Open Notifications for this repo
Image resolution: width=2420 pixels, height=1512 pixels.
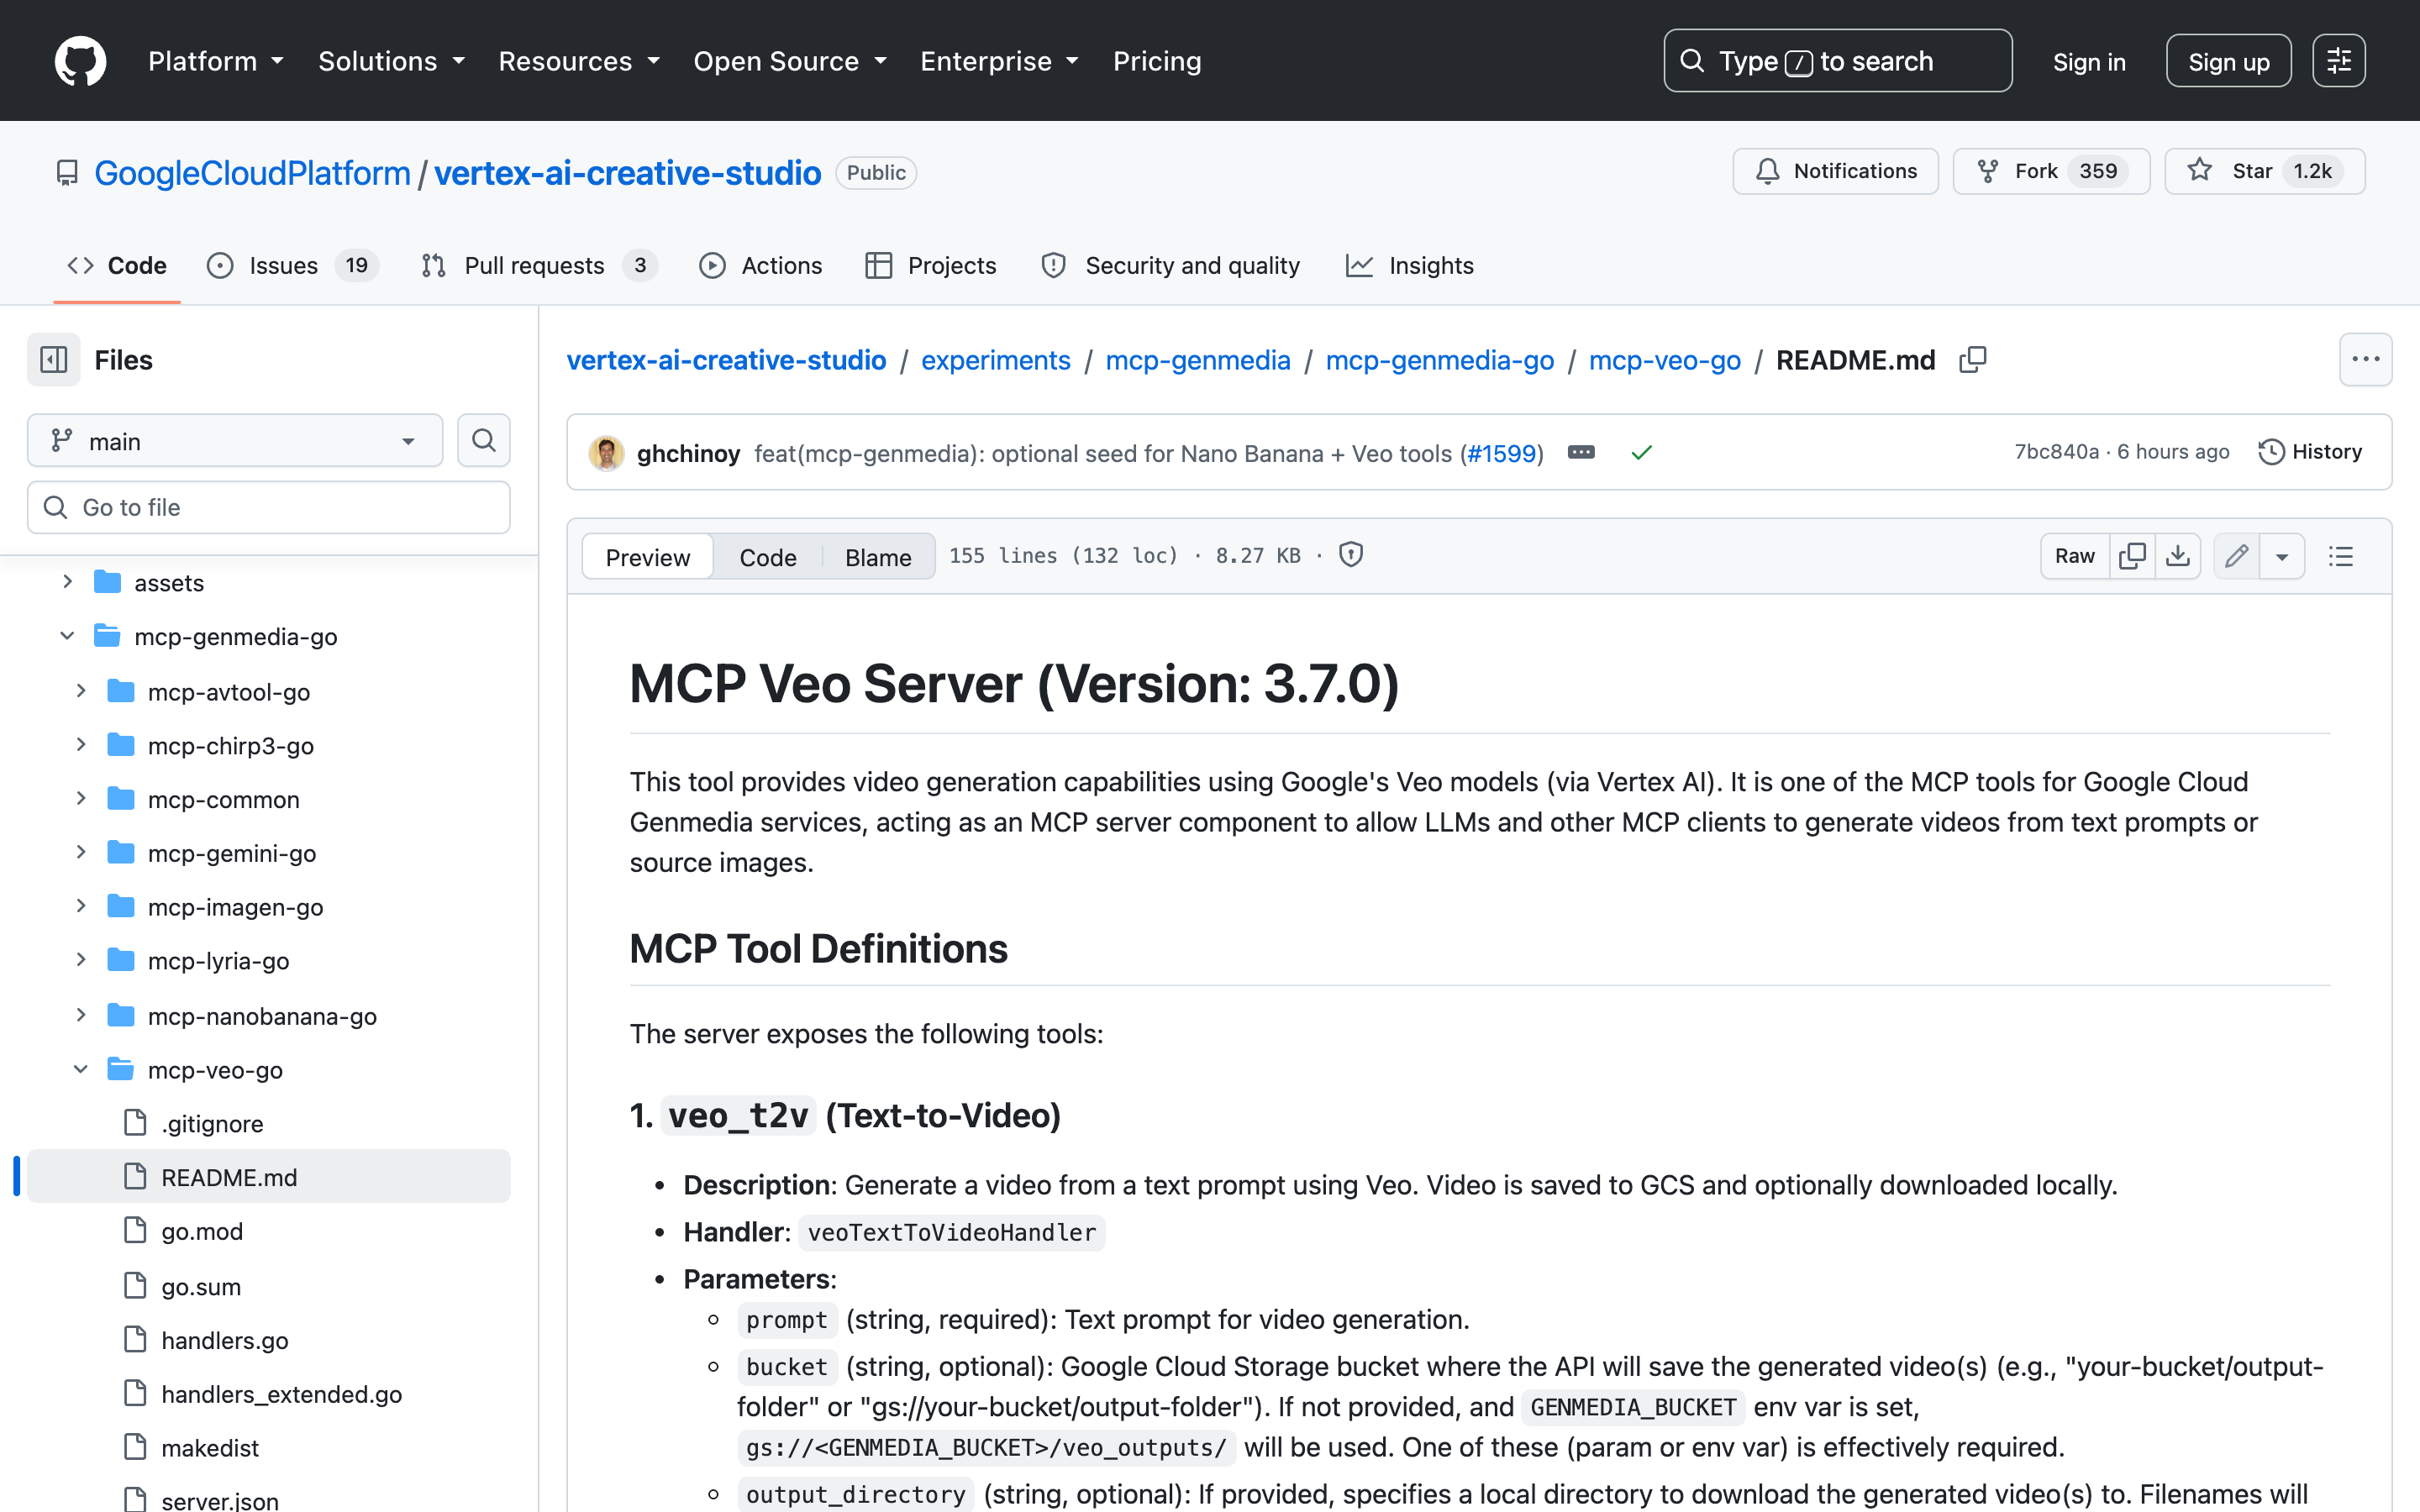click(x=1835, y=171)
